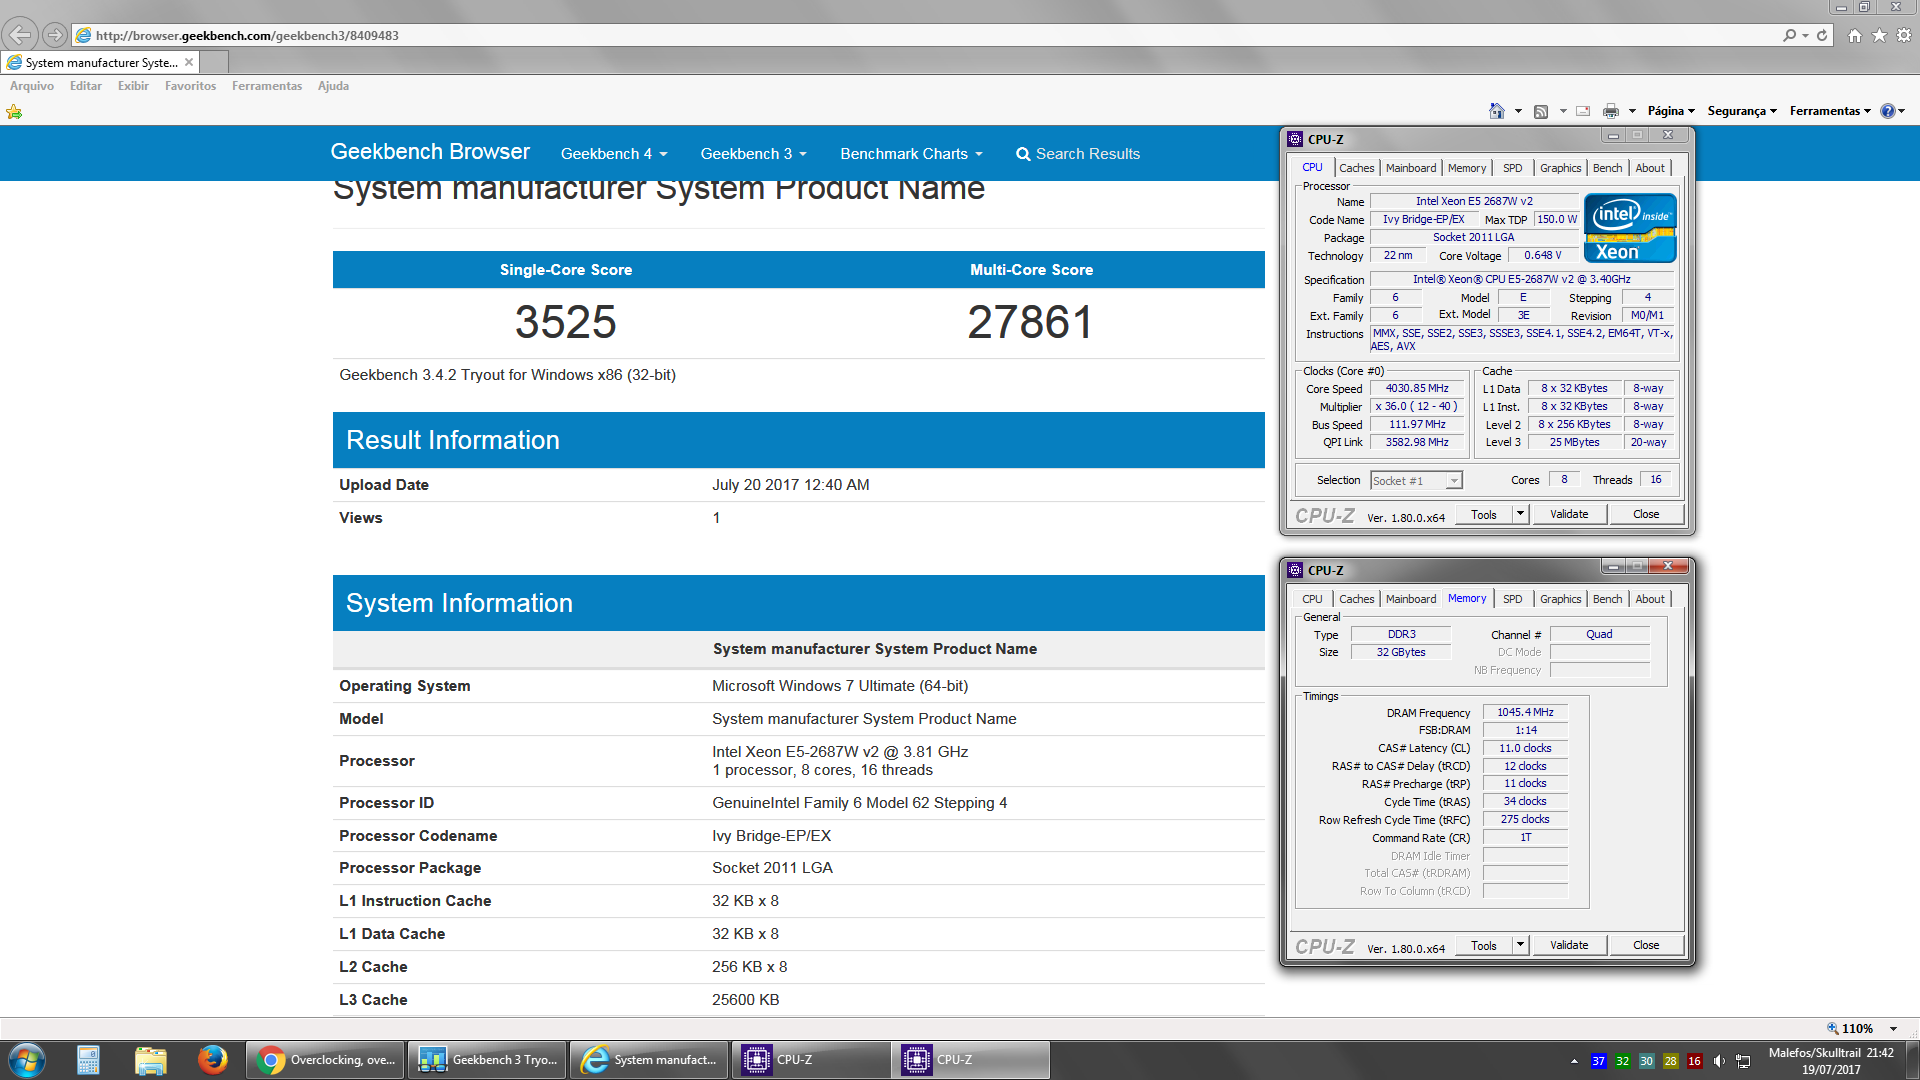Click the command bar Home icon
Viewport: 1920px width, 1080px height.
click(1497, 111)
